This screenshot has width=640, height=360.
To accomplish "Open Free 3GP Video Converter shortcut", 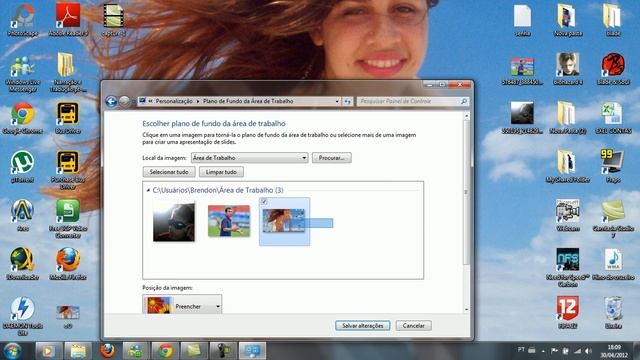I will [x=68, y=219].
